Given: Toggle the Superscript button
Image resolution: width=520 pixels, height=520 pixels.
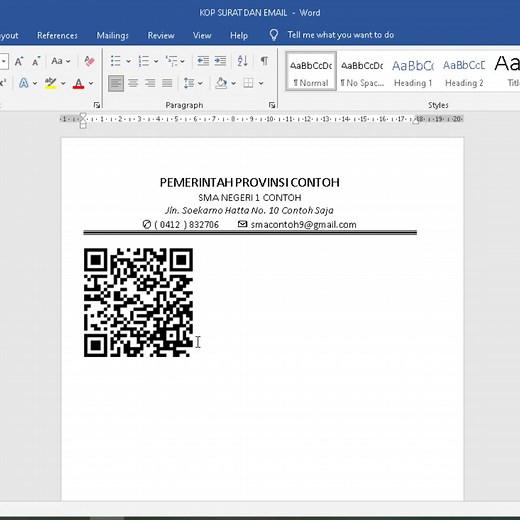Looking at the screenshot, I should tap(3, 83).
